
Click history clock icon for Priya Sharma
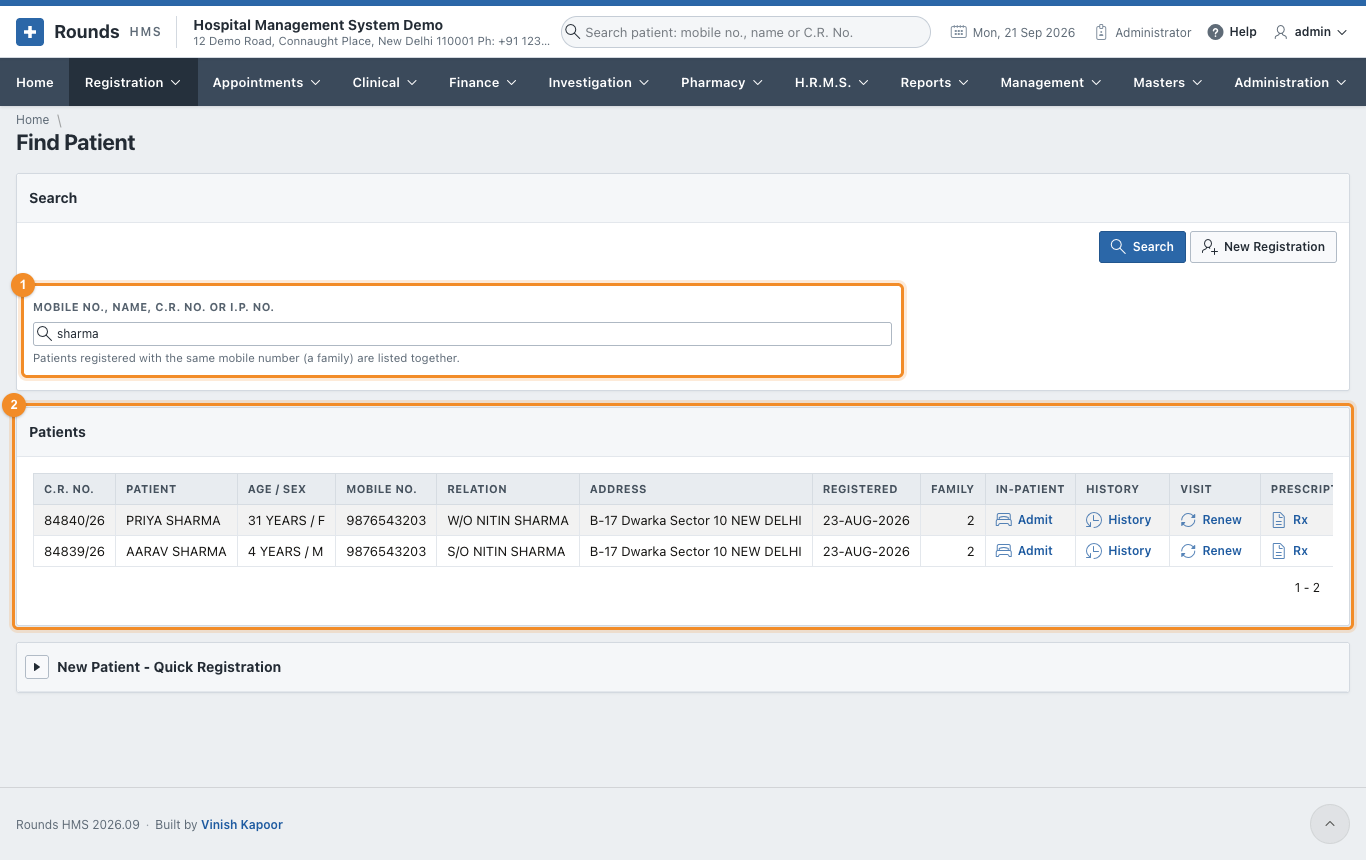(1094, 520)
